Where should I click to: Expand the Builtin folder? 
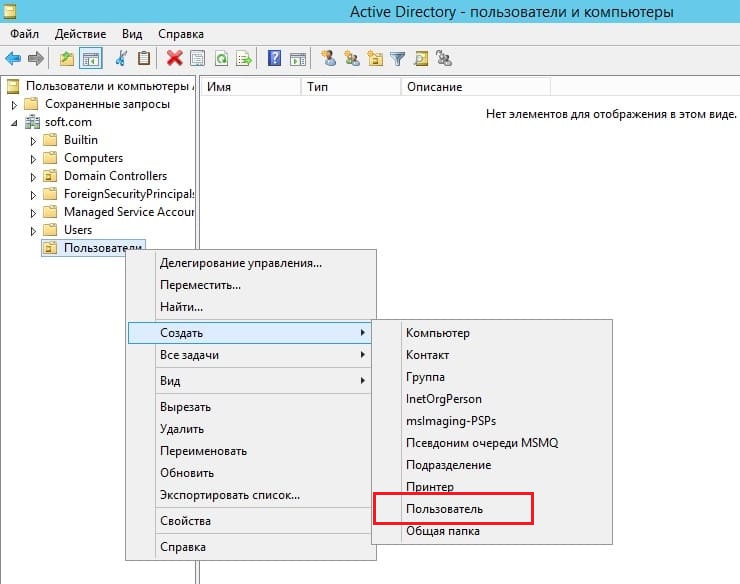(x=33, y=141)
